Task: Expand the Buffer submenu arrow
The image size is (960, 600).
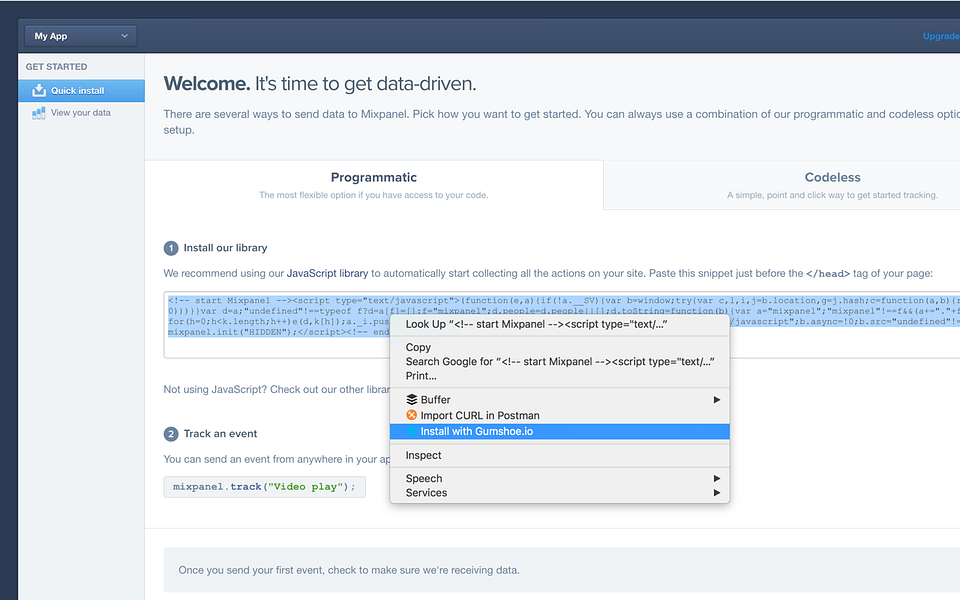Action: (716, 399)
